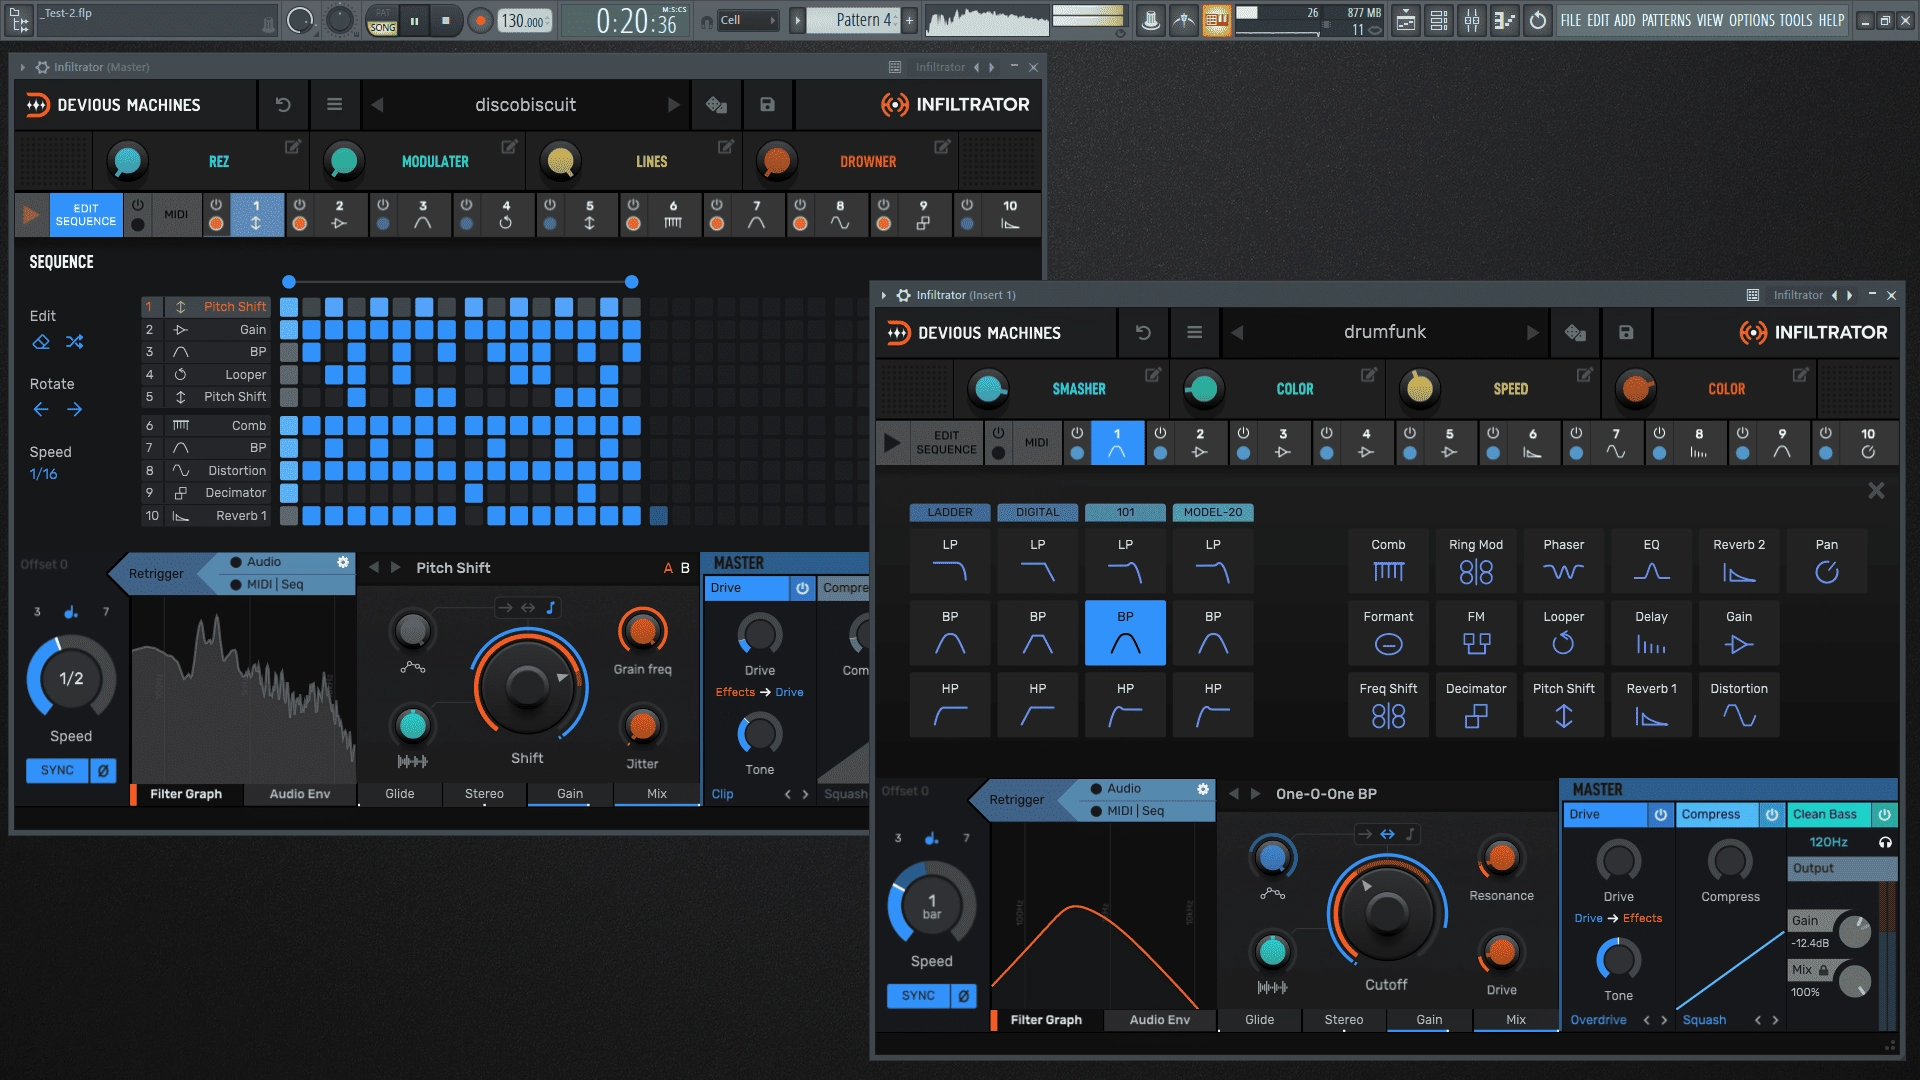Switch to next Overdrive drive type
Viewport: 1920px width, 1080px height.
click(1664, 1020)
